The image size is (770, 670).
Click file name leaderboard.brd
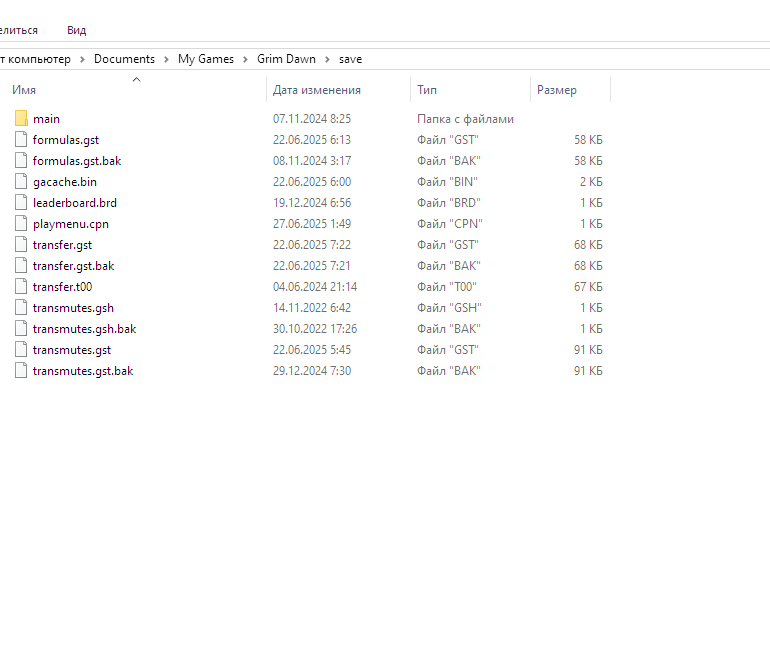75,203
